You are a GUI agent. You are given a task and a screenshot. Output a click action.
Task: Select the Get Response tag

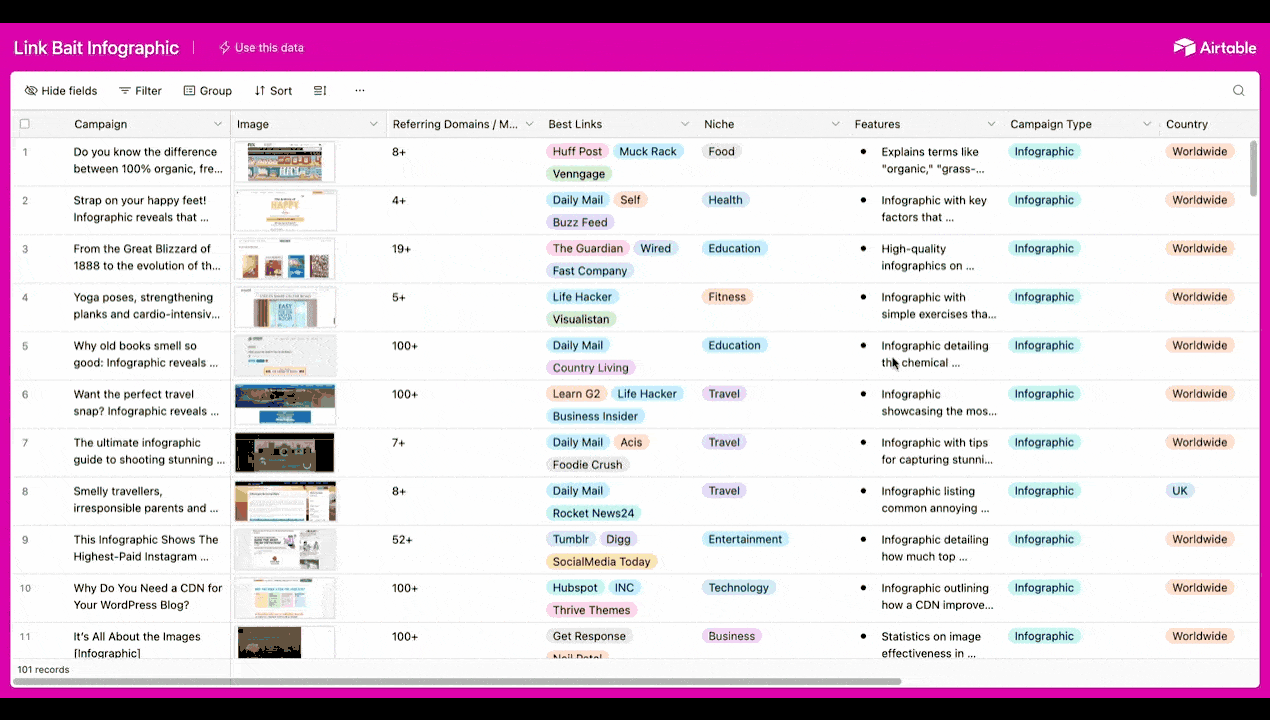tap(589, 637)
